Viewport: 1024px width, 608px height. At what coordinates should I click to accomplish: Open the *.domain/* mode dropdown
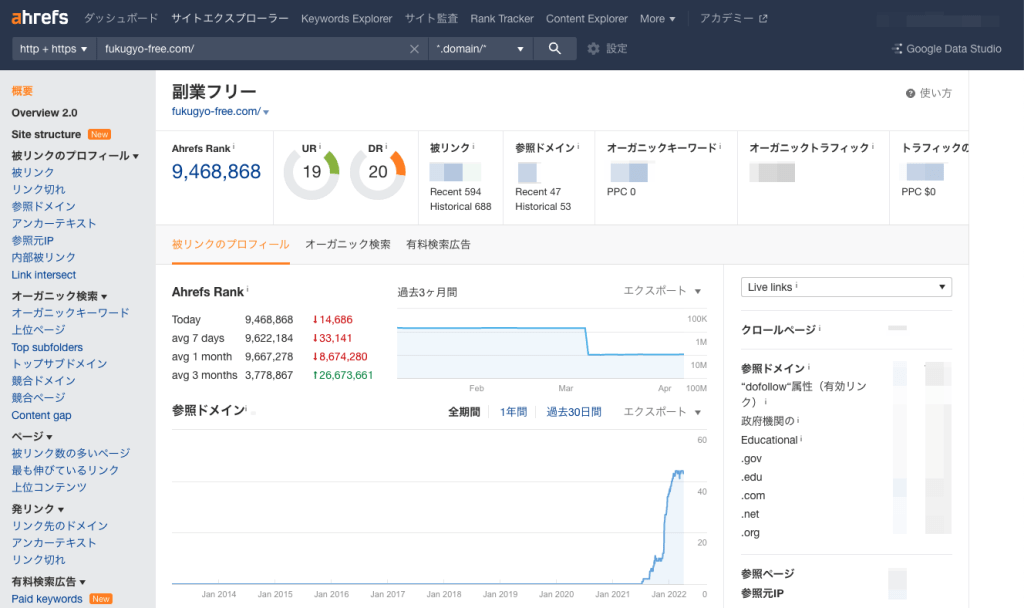point(481,48)
